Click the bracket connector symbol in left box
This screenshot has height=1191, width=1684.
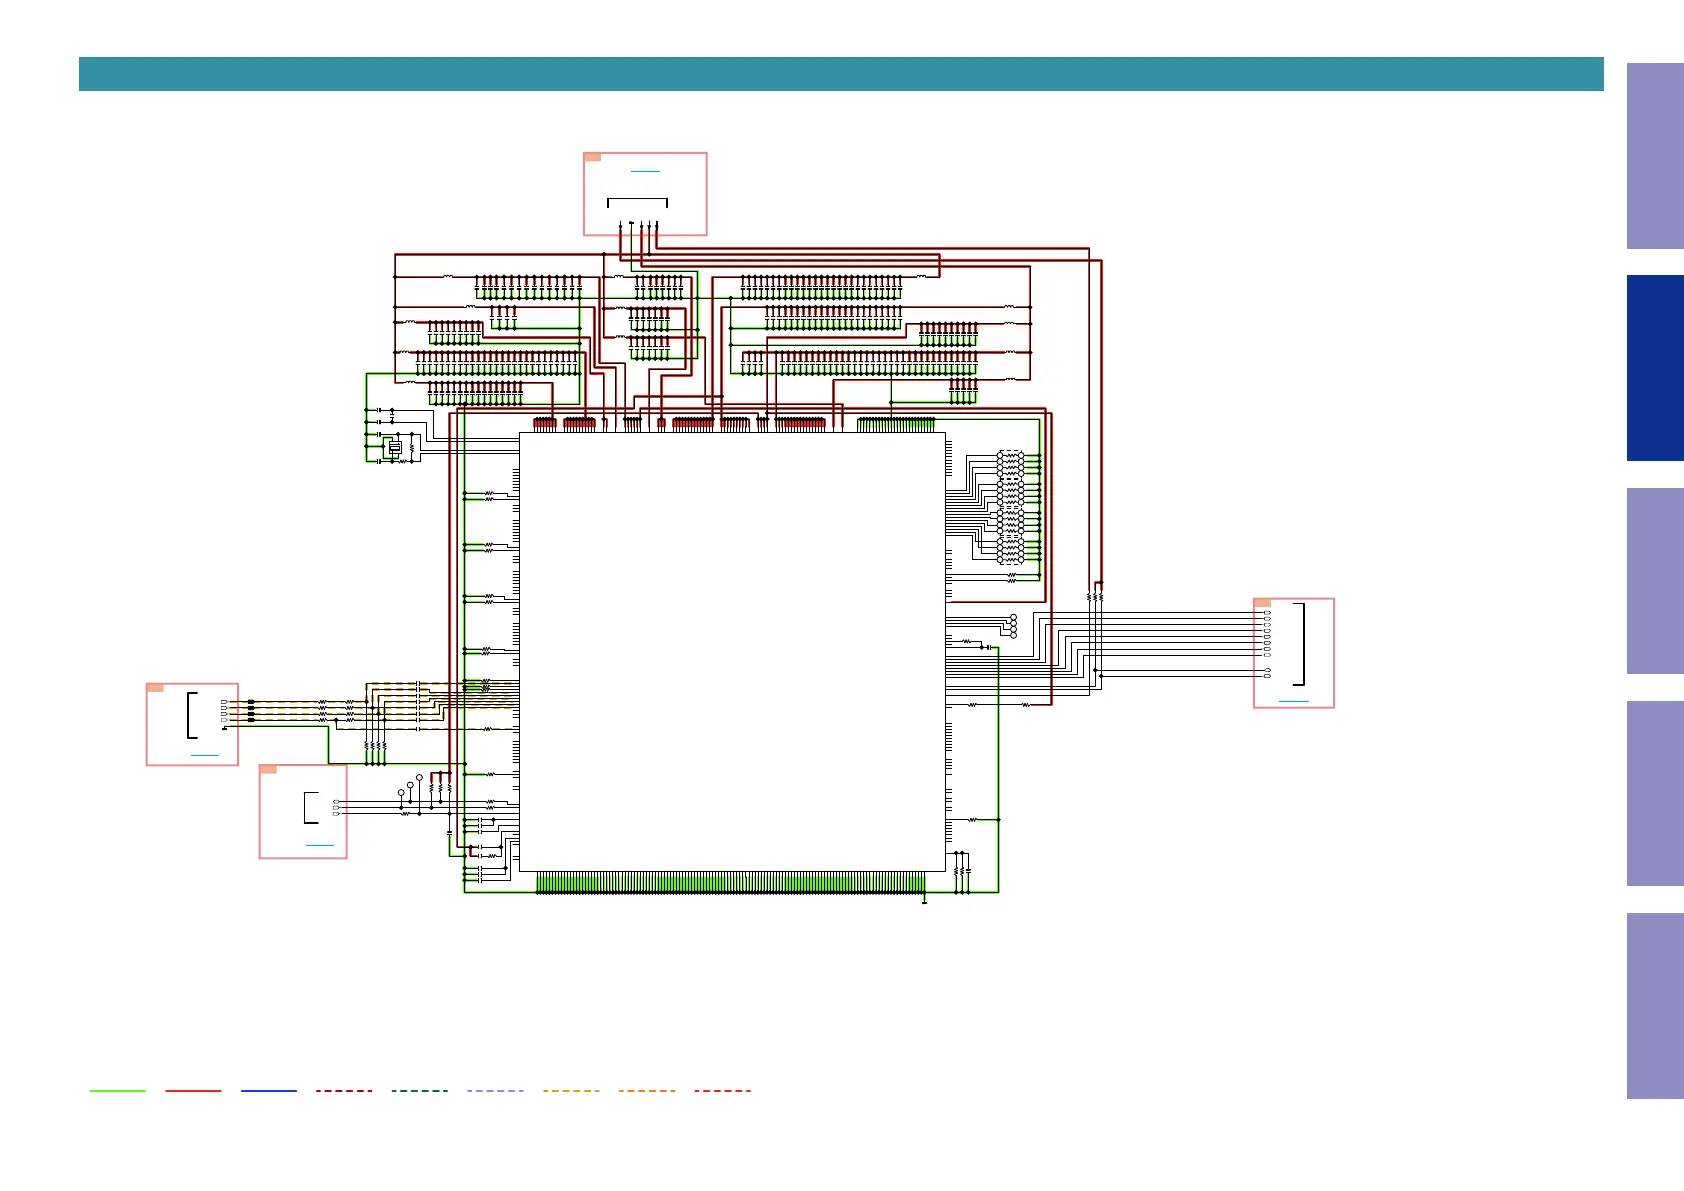[192, 715]
